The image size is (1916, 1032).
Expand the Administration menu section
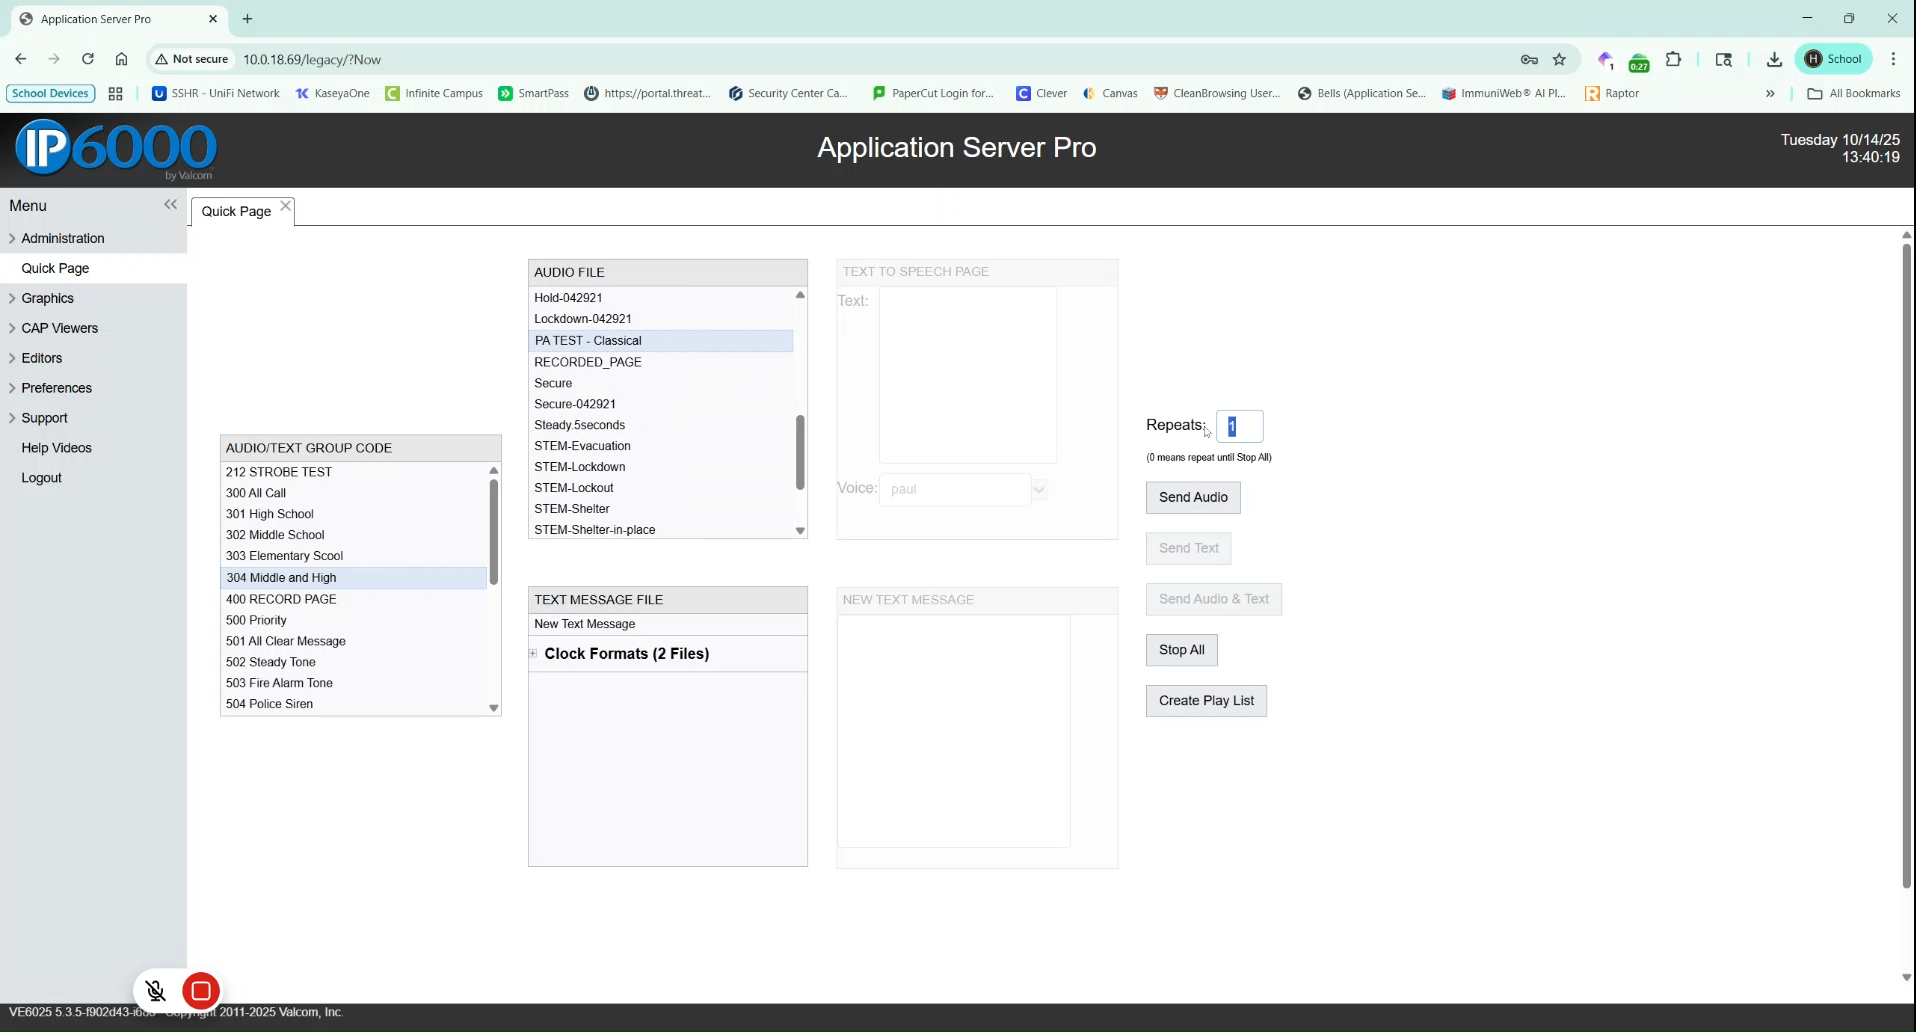click(62, 238)
